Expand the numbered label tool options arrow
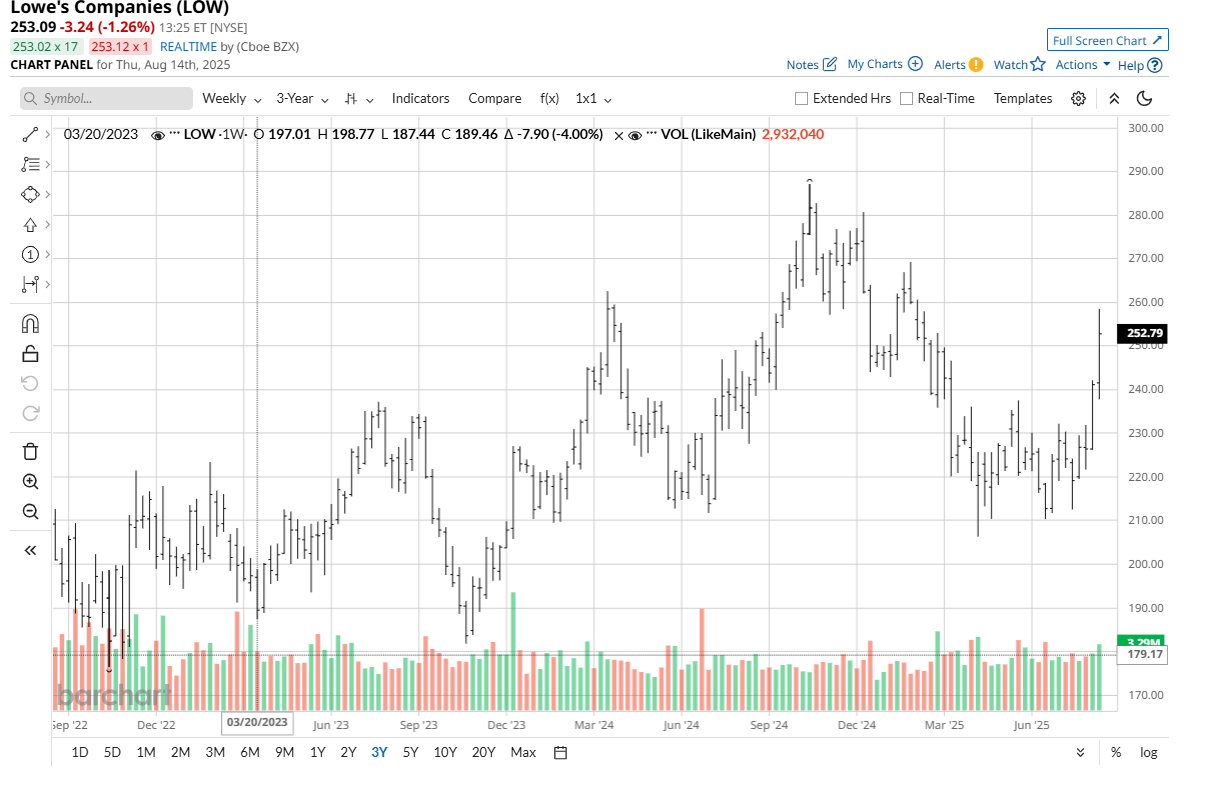The image size is (1211, 785). (x=47, y=254)
